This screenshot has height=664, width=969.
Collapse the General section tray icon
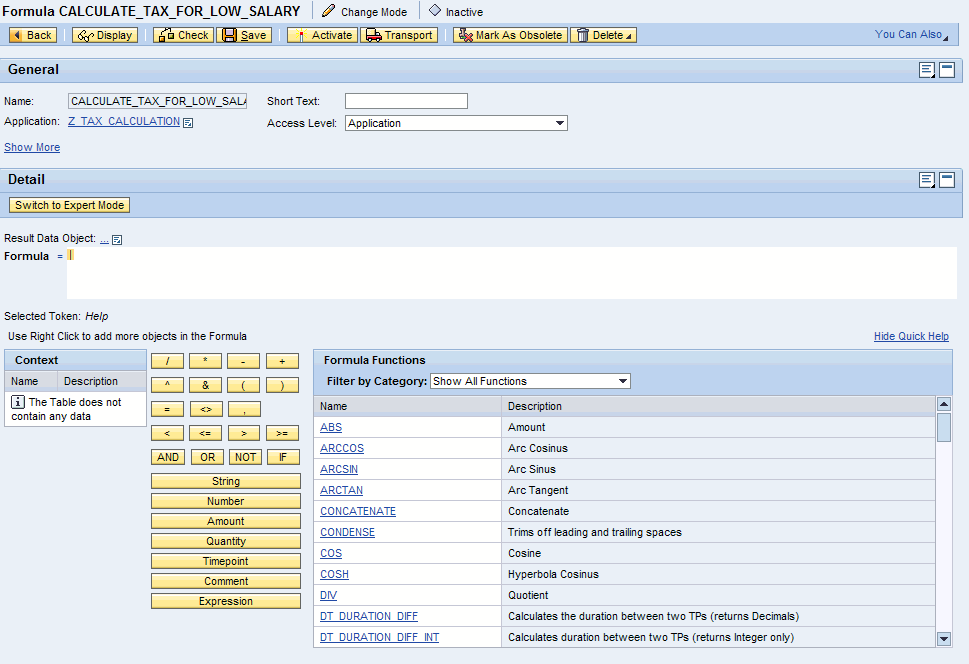[946, 70]
